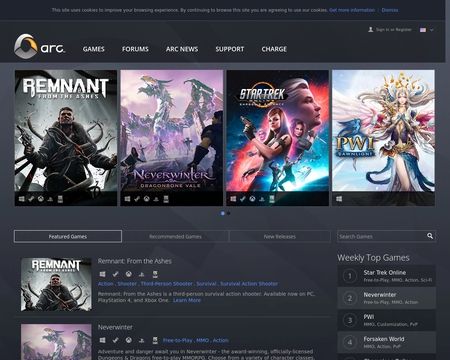Click Epic Games icon on Star Trek banner card

click(272, 199)
